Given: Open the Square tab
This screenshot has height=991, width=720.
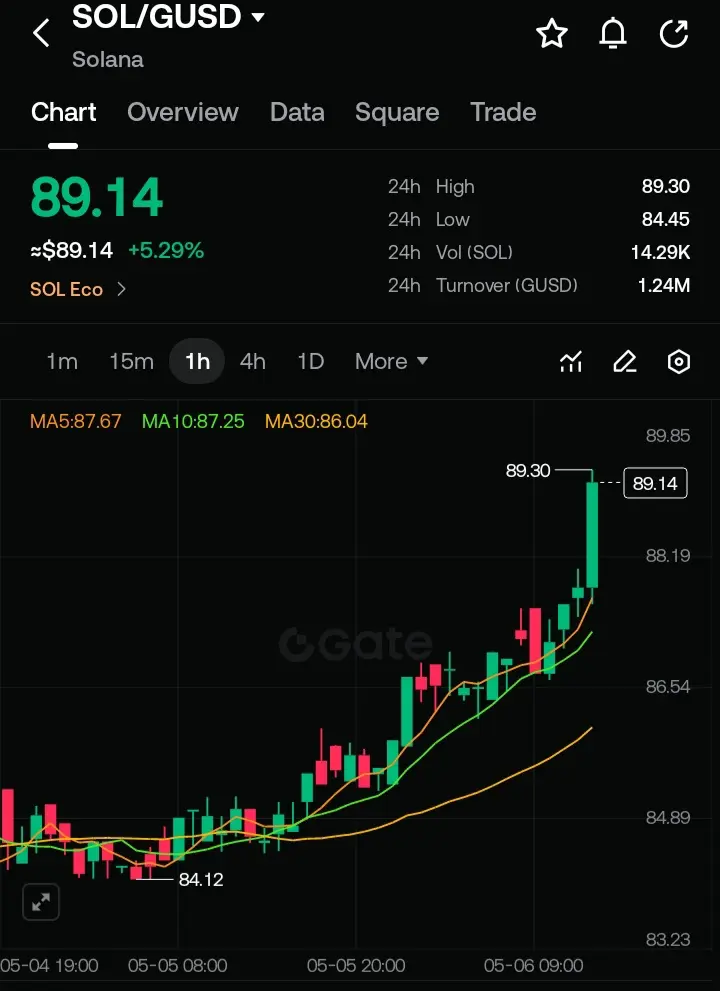Looking at the screenshot, I should [x=397, y=112].
